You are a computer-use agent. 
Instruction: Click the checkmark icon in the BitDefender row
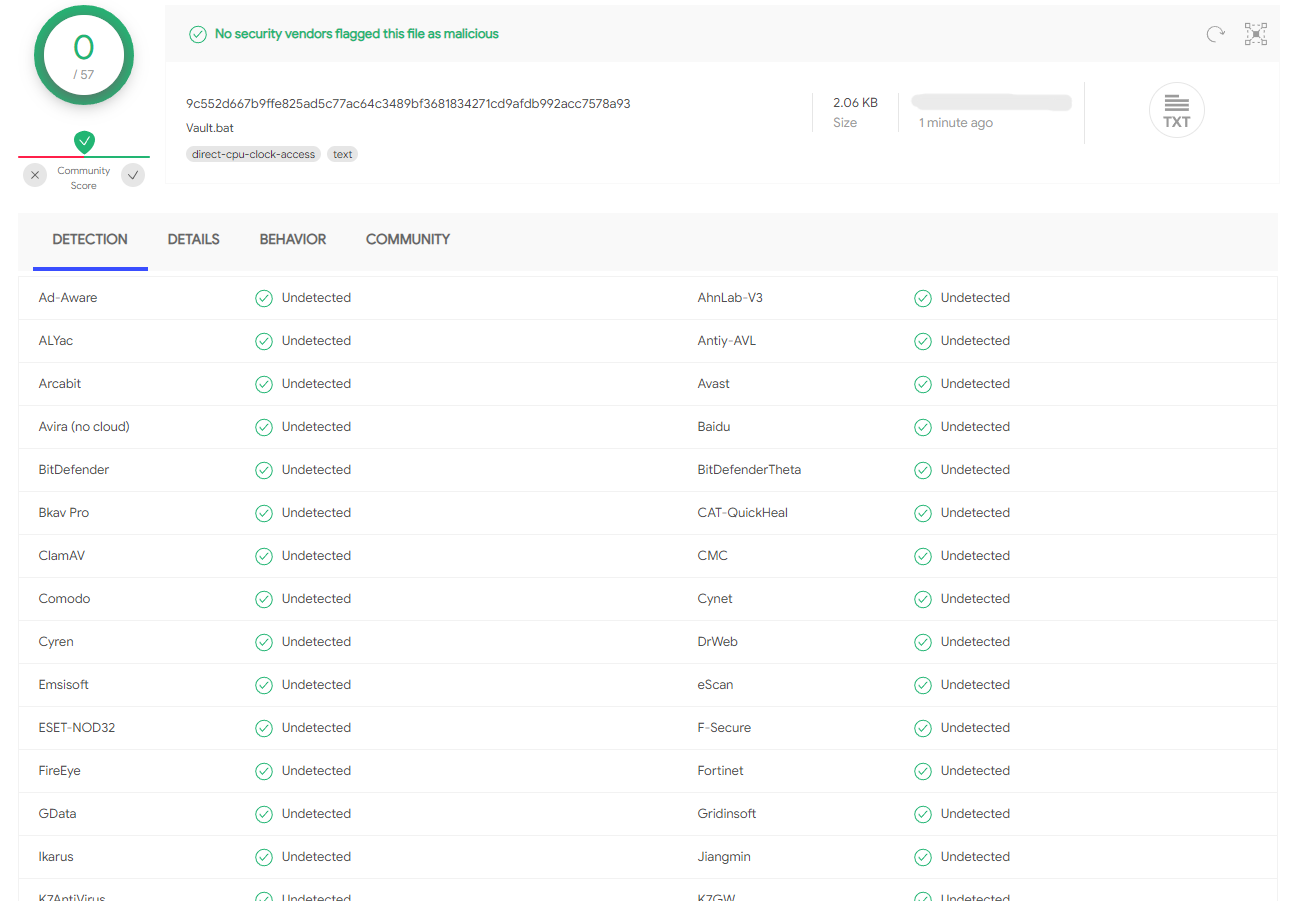pyautogui.click(x=264, y=470)
